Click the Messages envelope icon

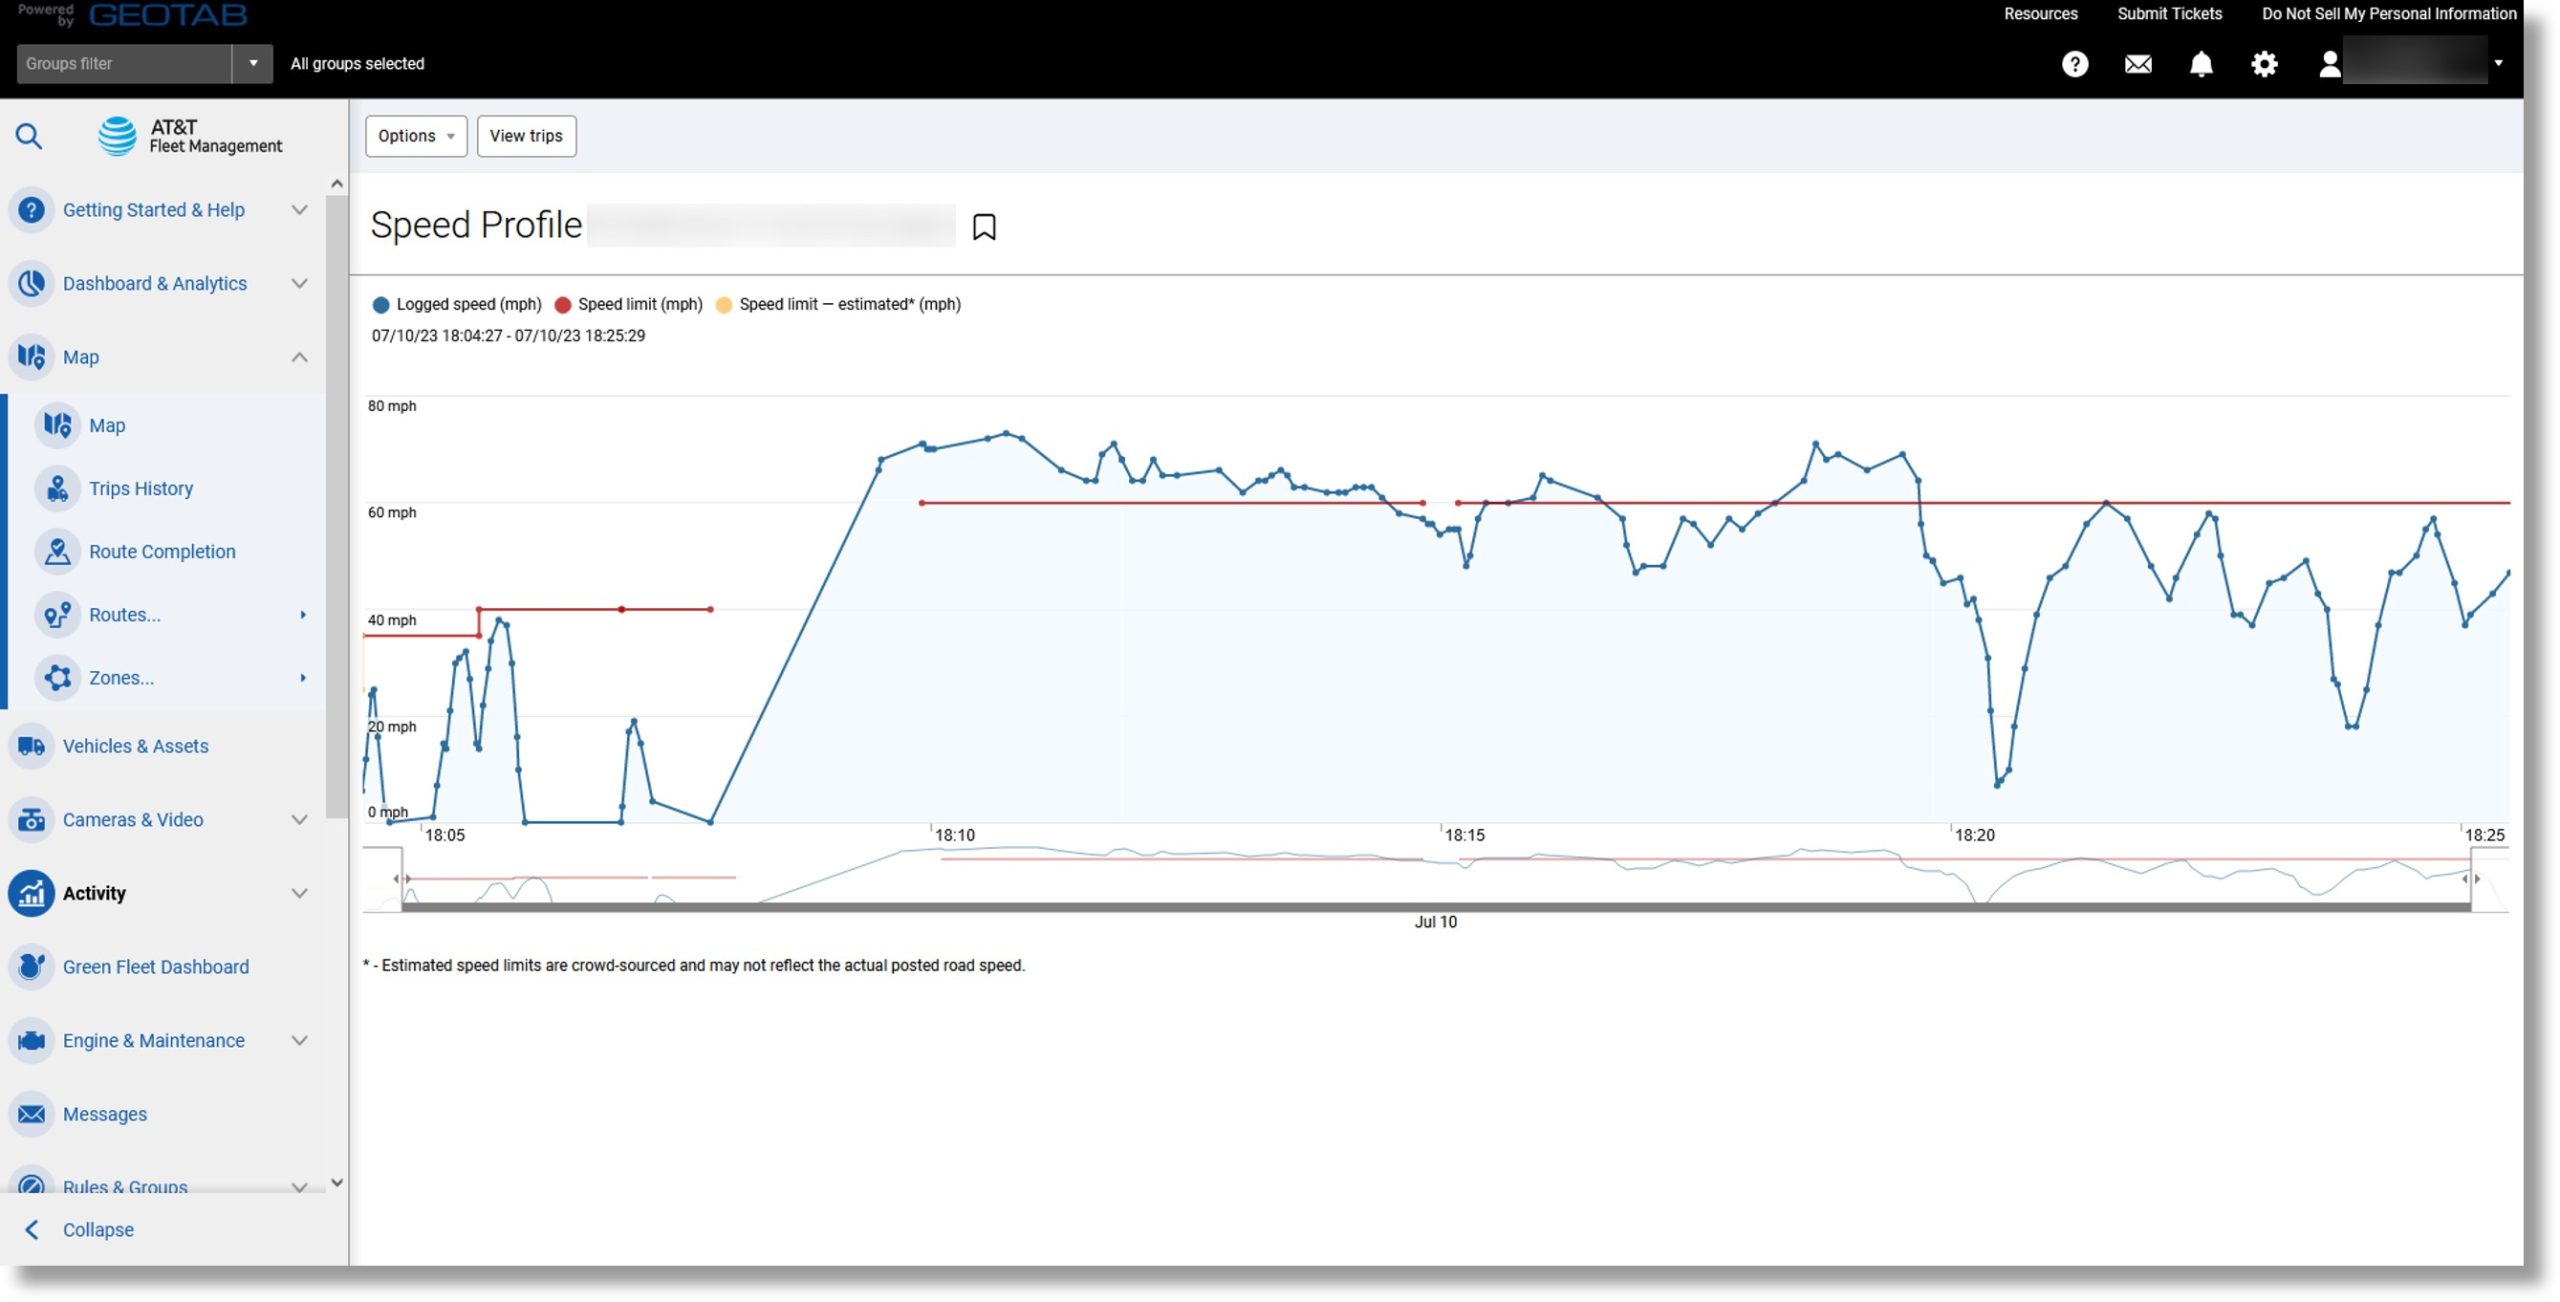click(x=32, y=1114)
